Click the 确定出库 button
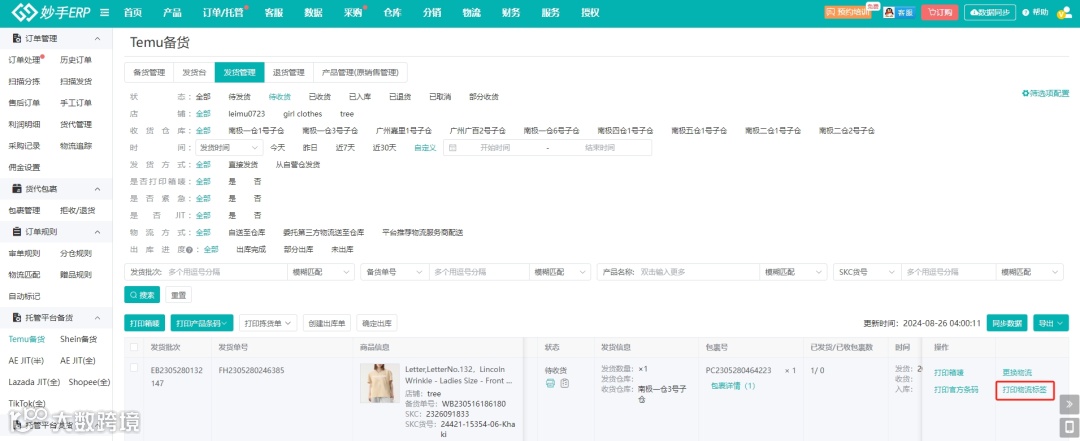 [377, 322]
